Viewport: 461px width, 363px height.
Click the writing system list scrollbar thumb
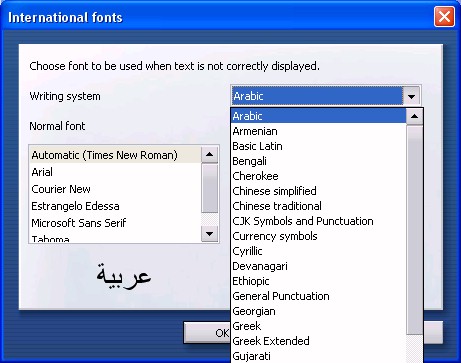(x=414, y=230)
